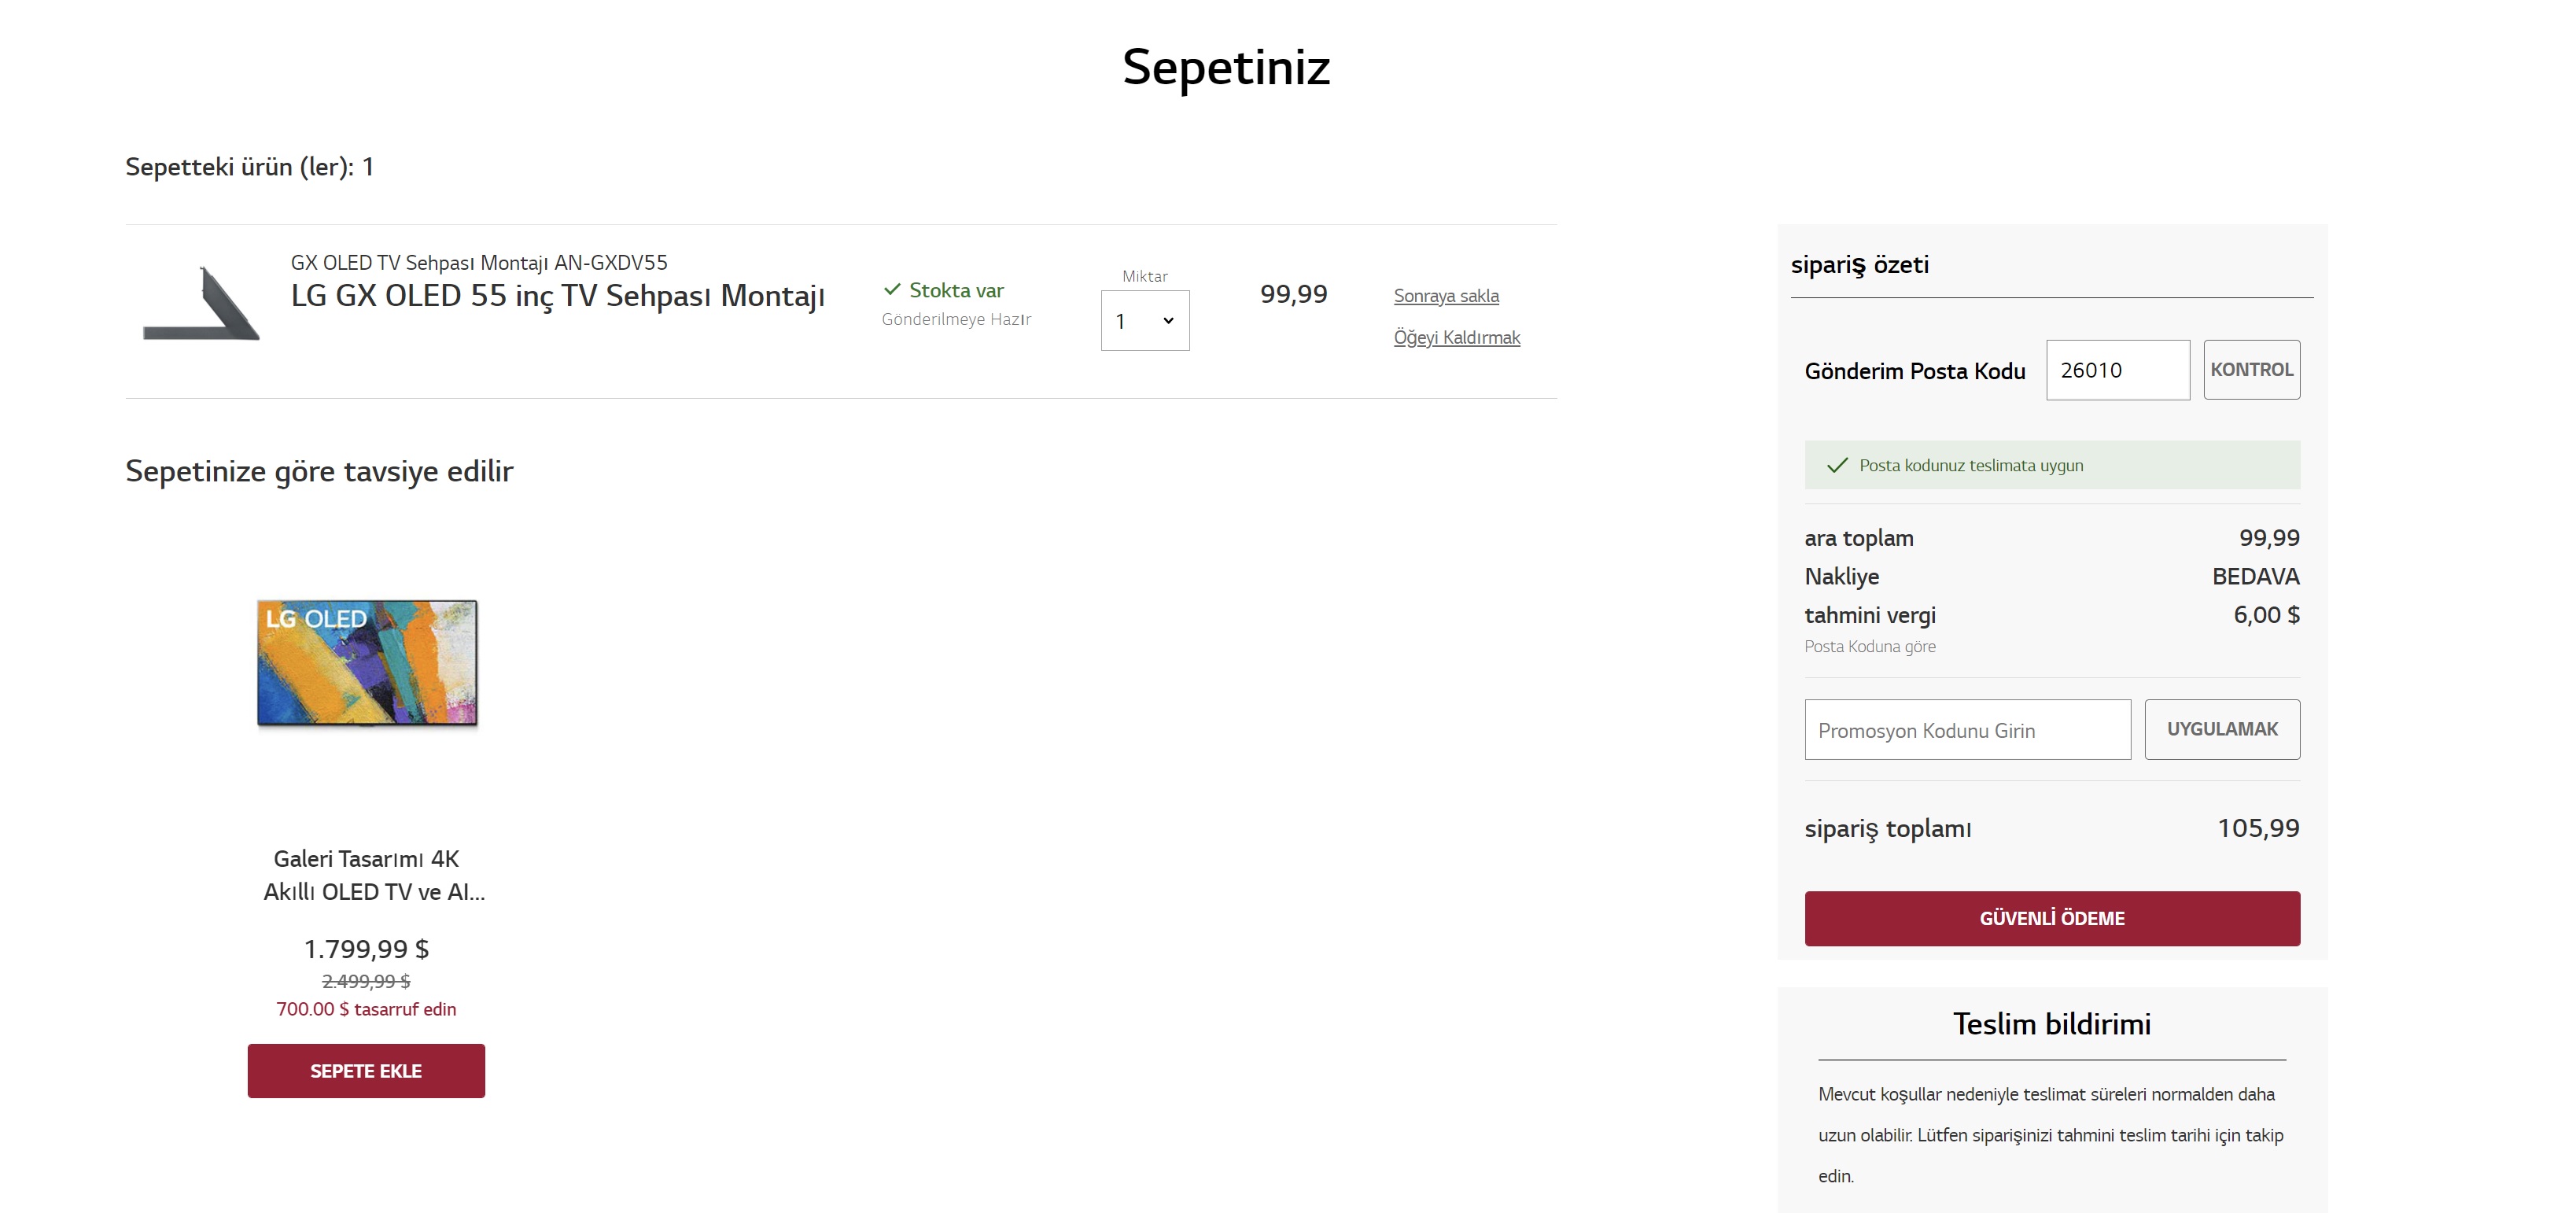This screenshot has width=2576, height=1213.
Task: Click the SEPETE EKLE button
Action: click(366, 1071)
